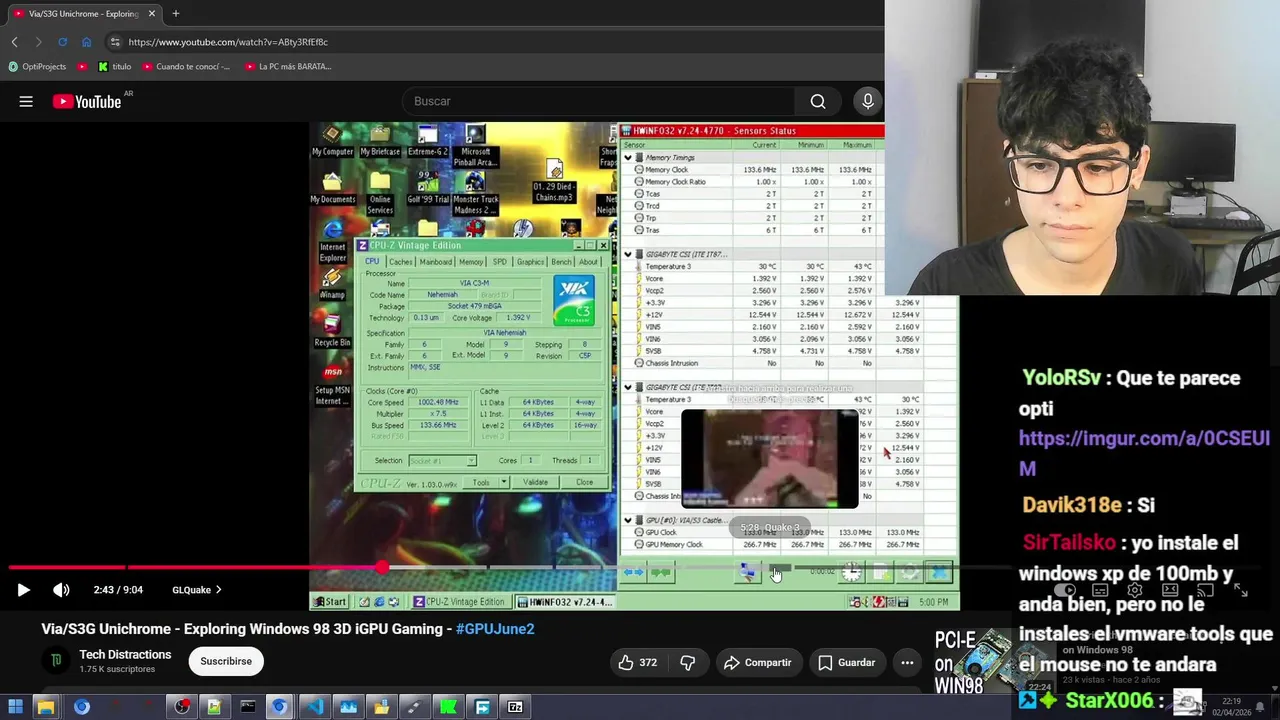The width and height of the screenshot is (1280, 720).
Task: Start voice search with the microphone icon
Action: [x=868, y=101]
